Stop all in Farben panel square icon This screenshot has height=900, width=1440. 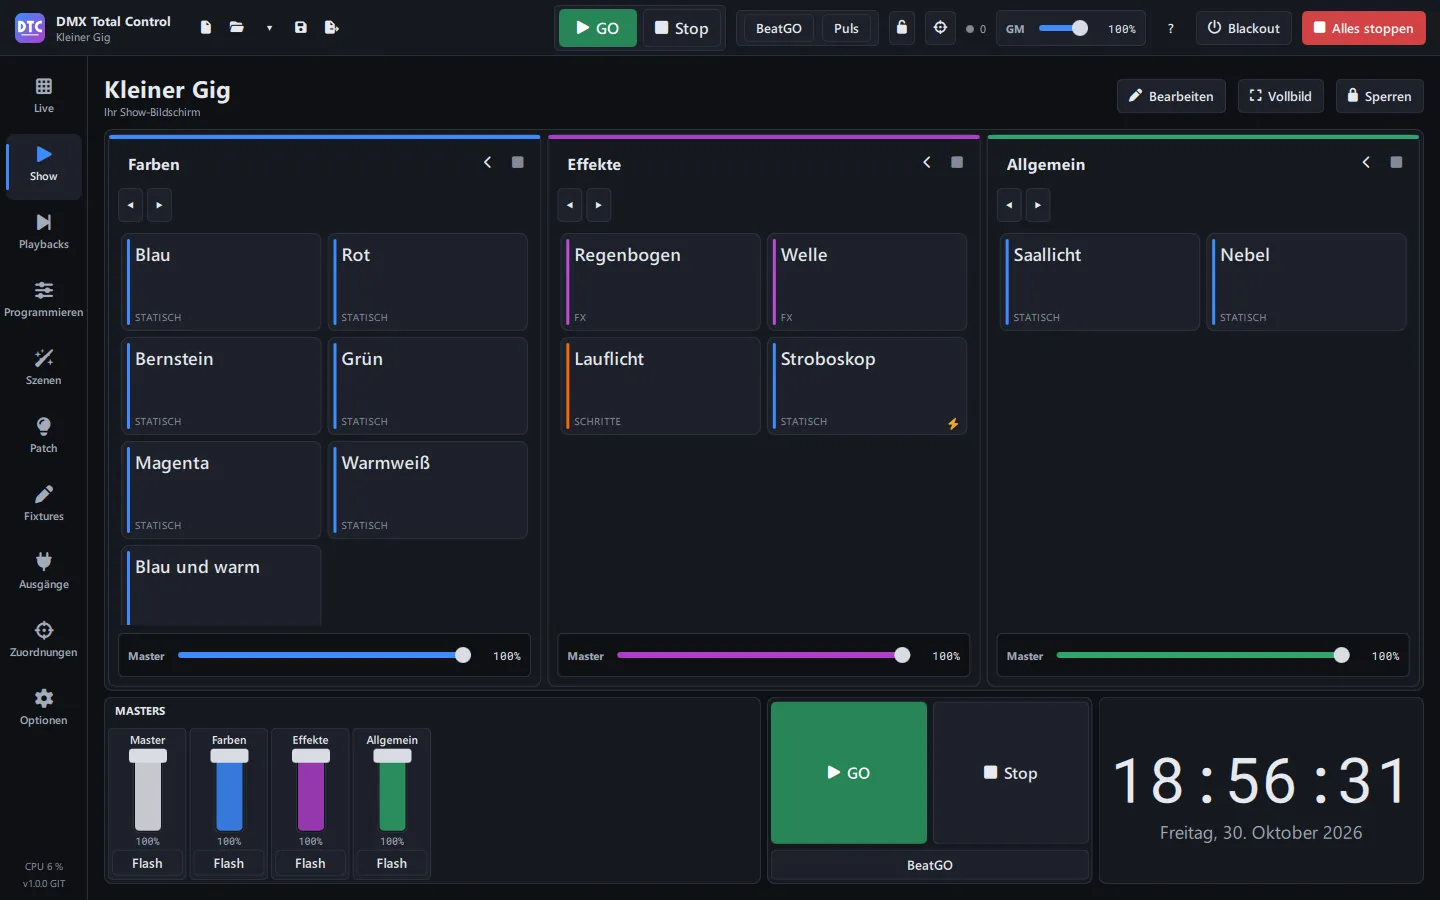click(518, 162)
